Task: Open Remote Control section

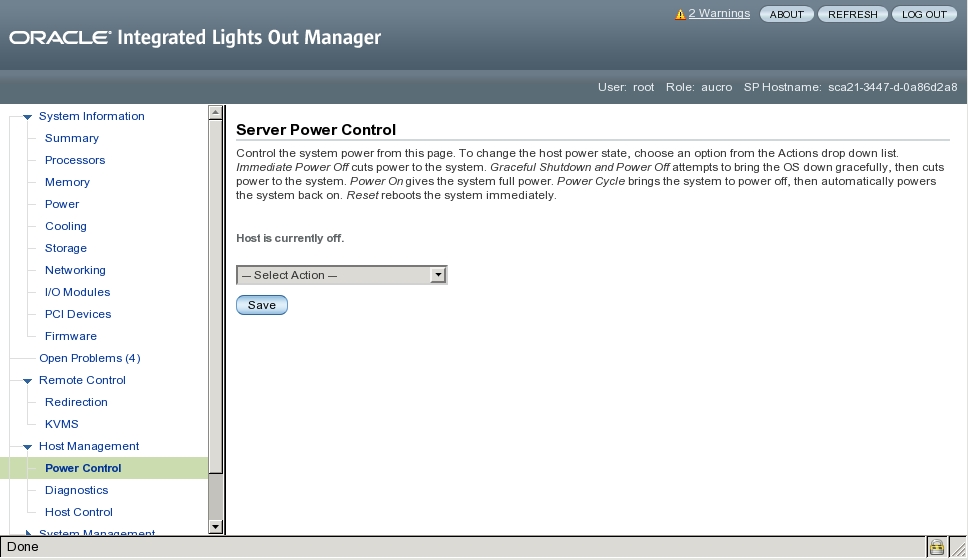Action: coord(82,380)
